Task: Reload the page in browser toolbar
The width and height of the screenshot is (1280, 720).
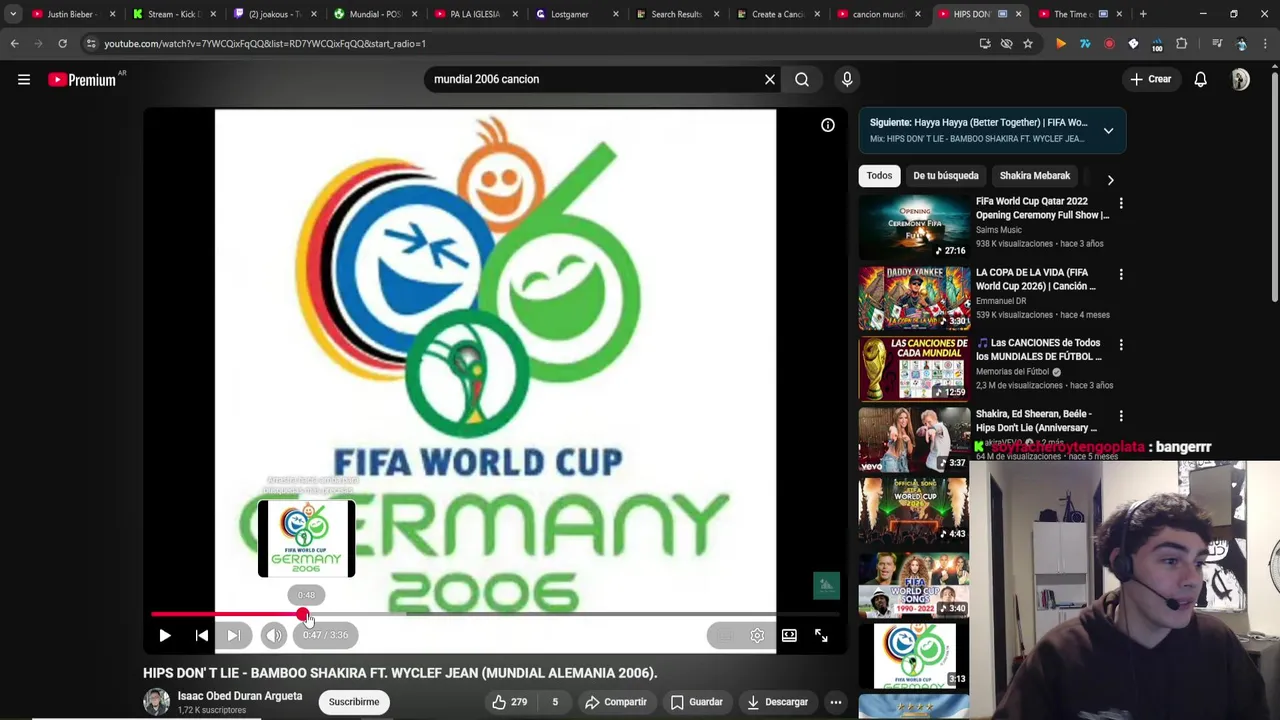Action: (62, 44)
